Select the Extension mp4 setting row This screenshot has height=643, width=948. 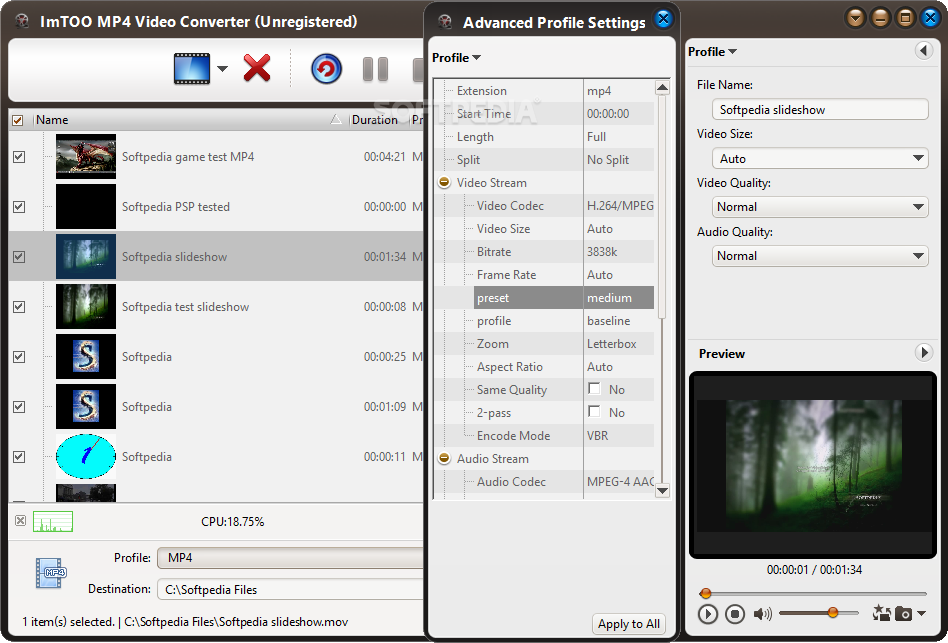544,91
